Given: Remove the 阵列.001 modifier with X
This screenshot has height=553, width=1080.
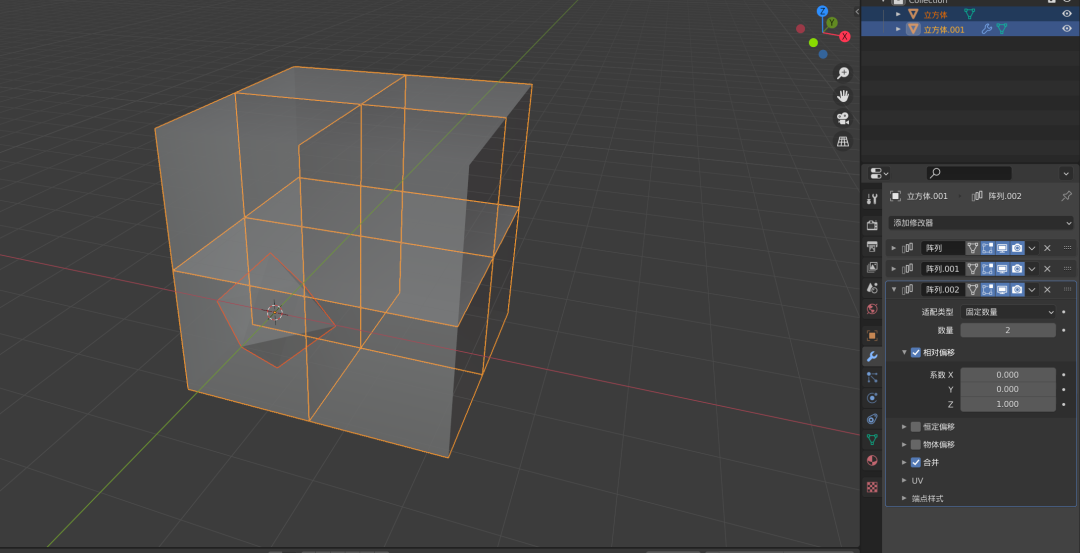Looking at the screenshot, I should [1047, 269].
